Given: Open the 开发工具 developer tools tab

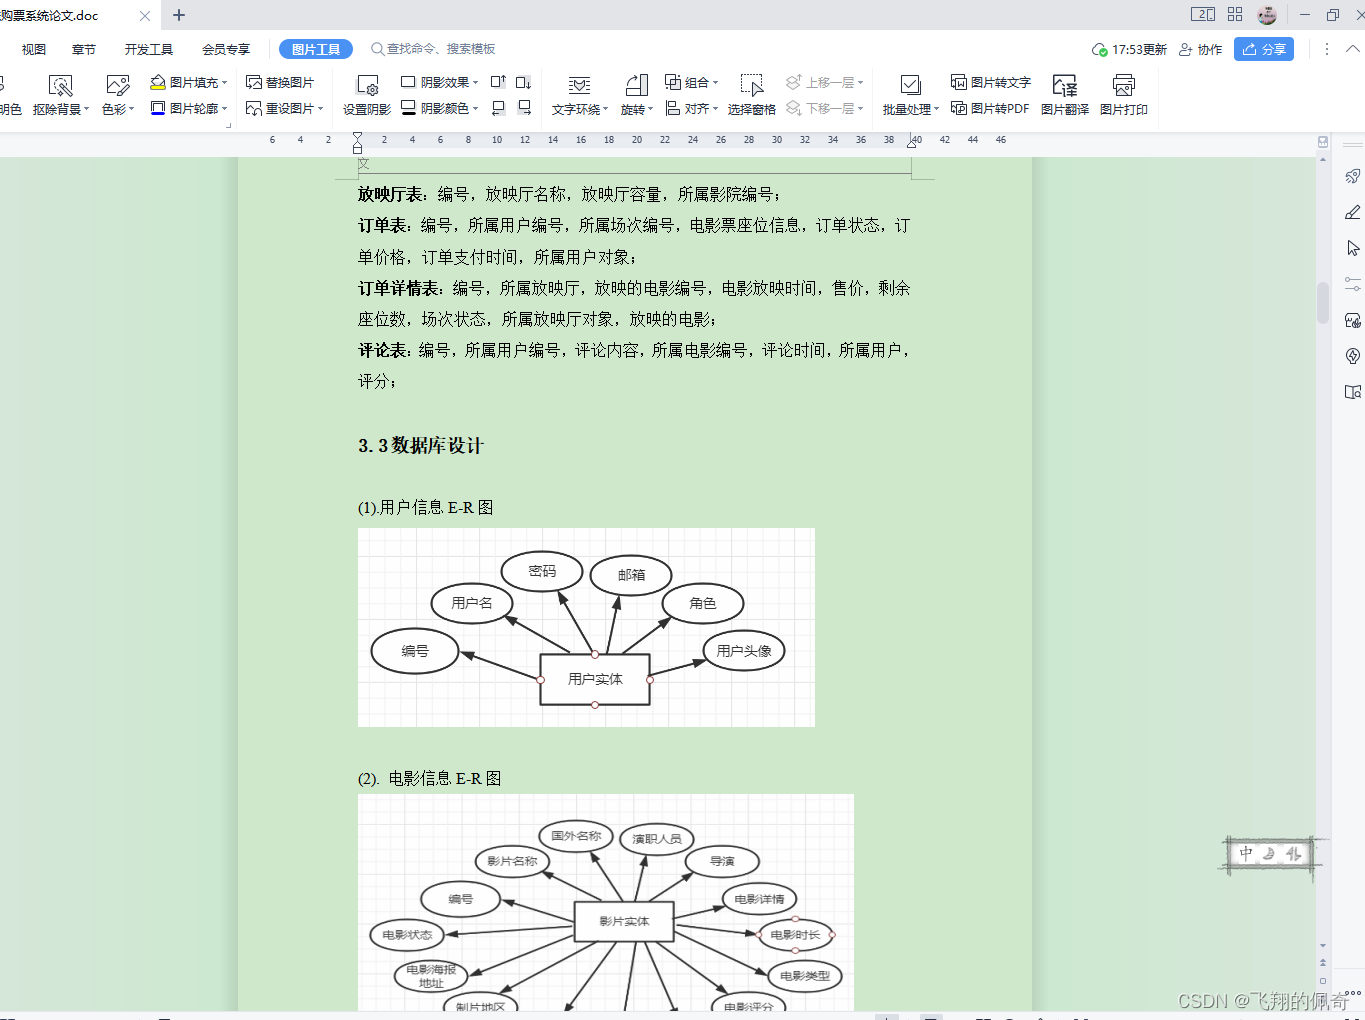Looking at the screenshot, I should pyautogui.click(x=149, y=49).
